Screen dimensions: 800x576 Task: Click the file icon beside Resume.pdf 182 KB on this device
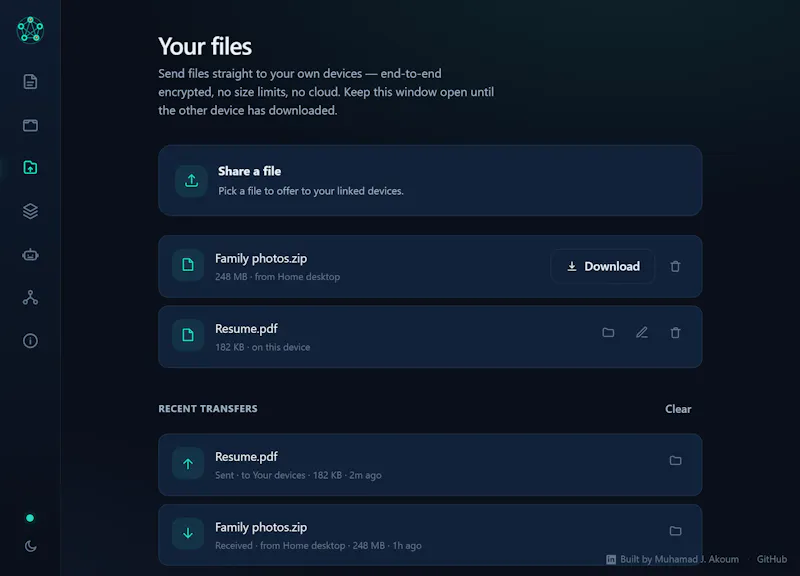point(188,335)
